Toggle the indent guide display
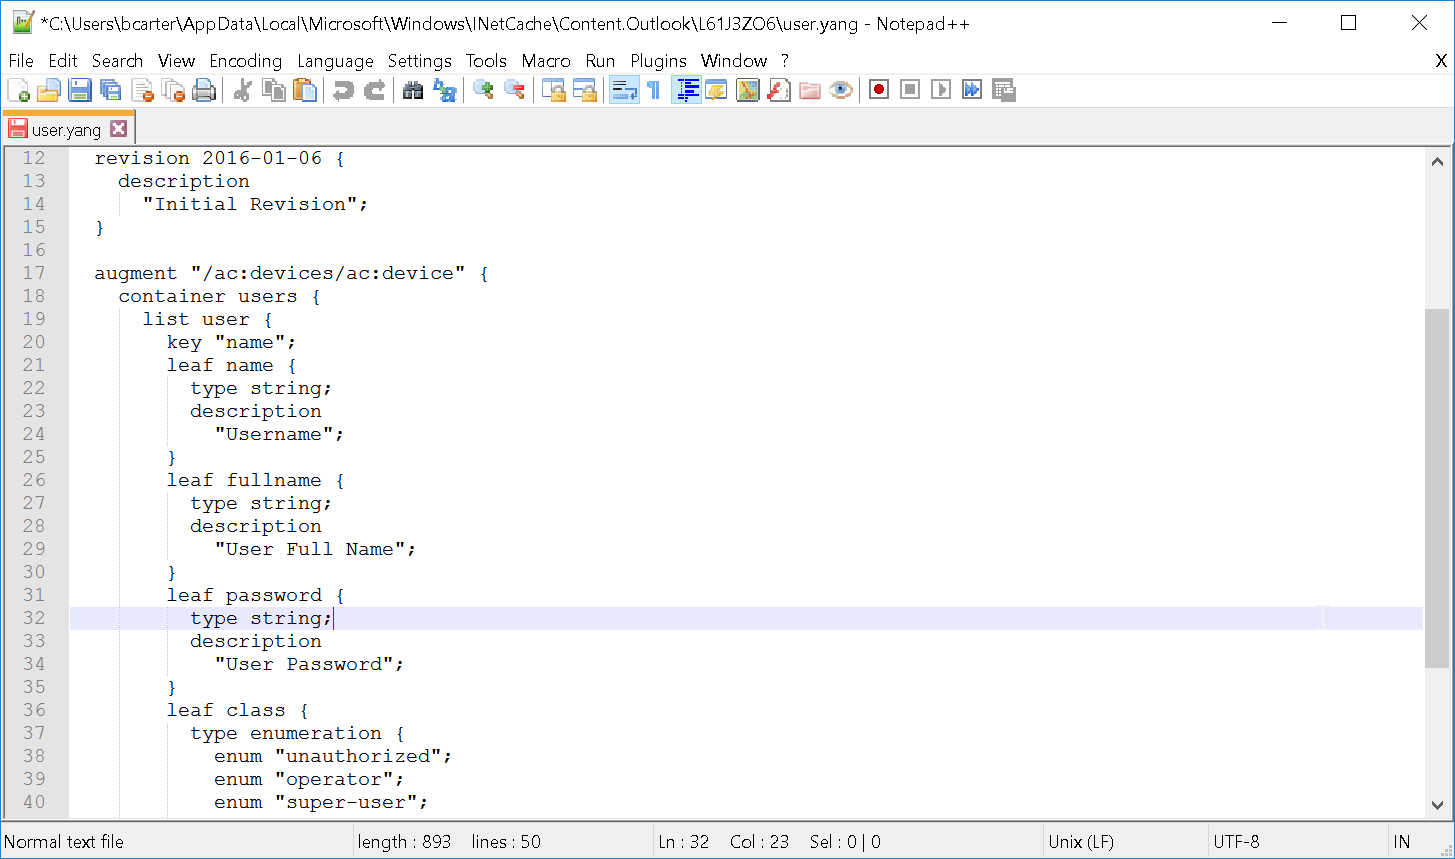The width and height of the screenshot is (1455, 859). pyautogui.click(x=686, y=90)
